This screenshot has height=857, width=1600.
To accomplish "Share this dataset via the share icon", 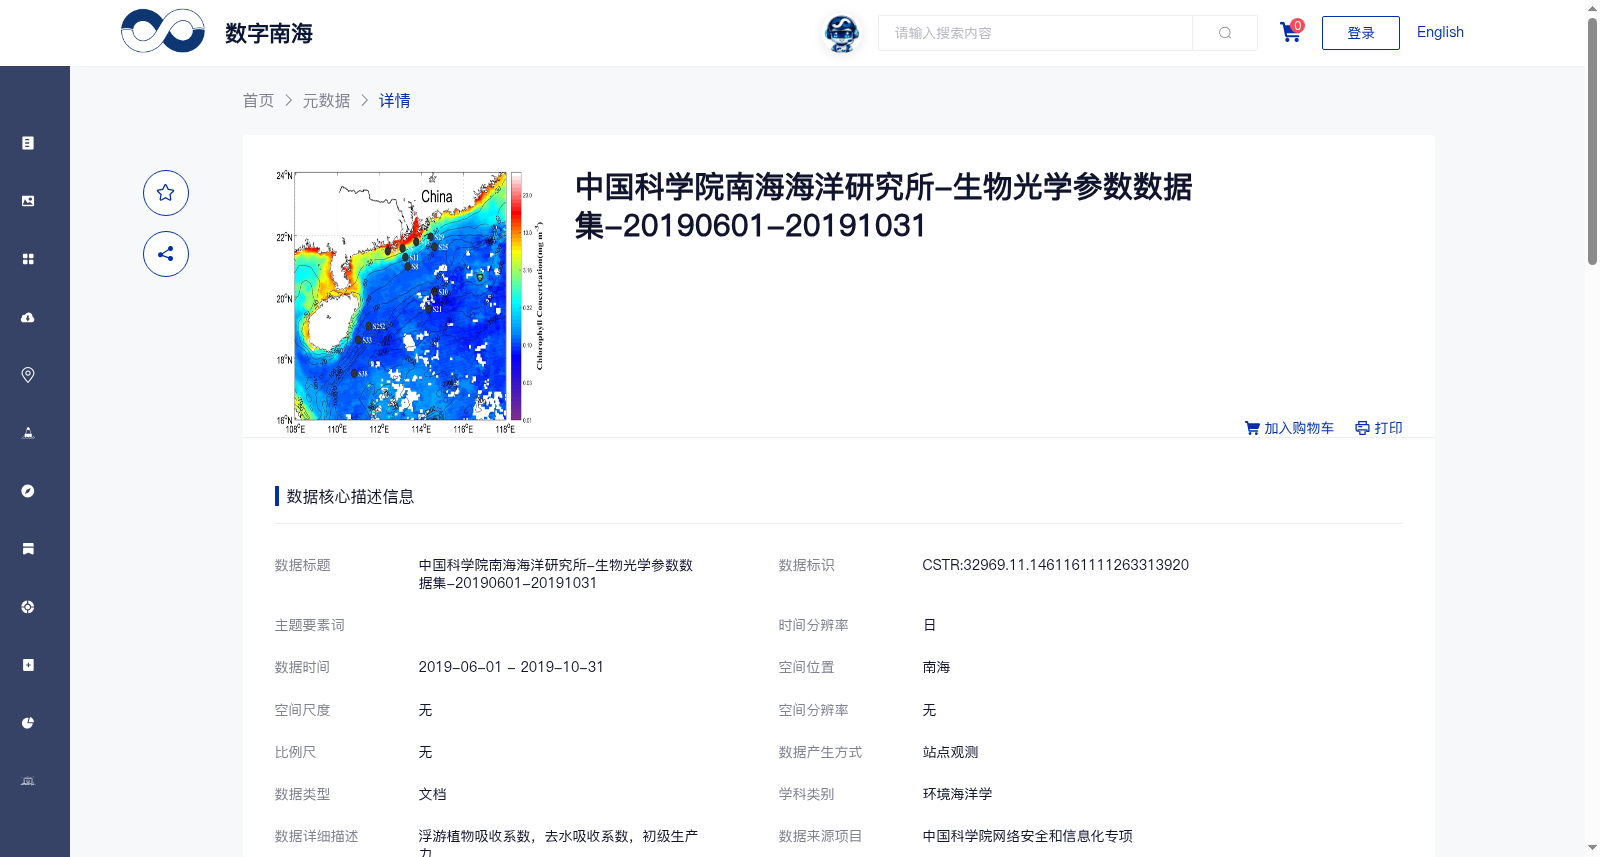I will click(166, 254).
